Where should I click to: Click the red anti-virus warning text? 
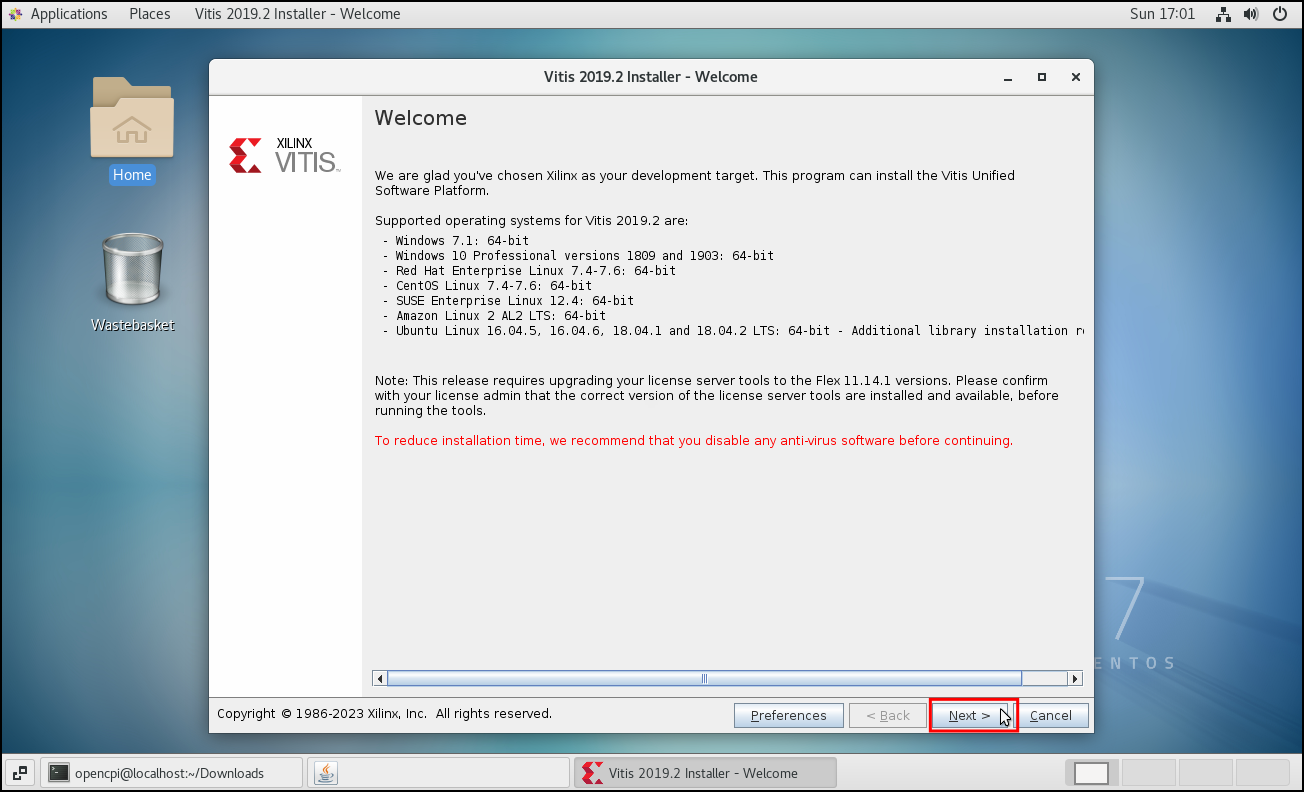[x=694, y=440]
